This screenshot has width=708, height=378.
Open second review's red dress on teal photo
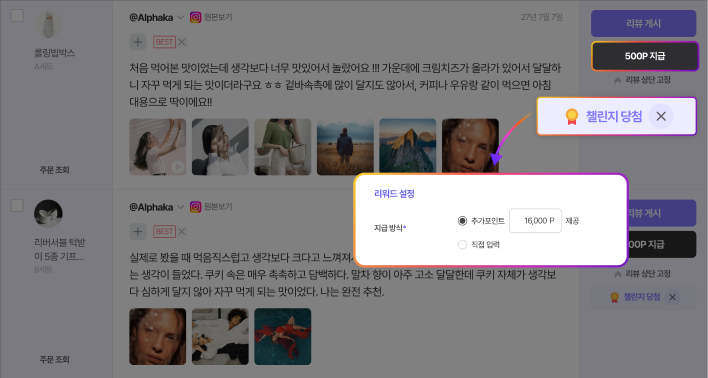pos(283,336)
